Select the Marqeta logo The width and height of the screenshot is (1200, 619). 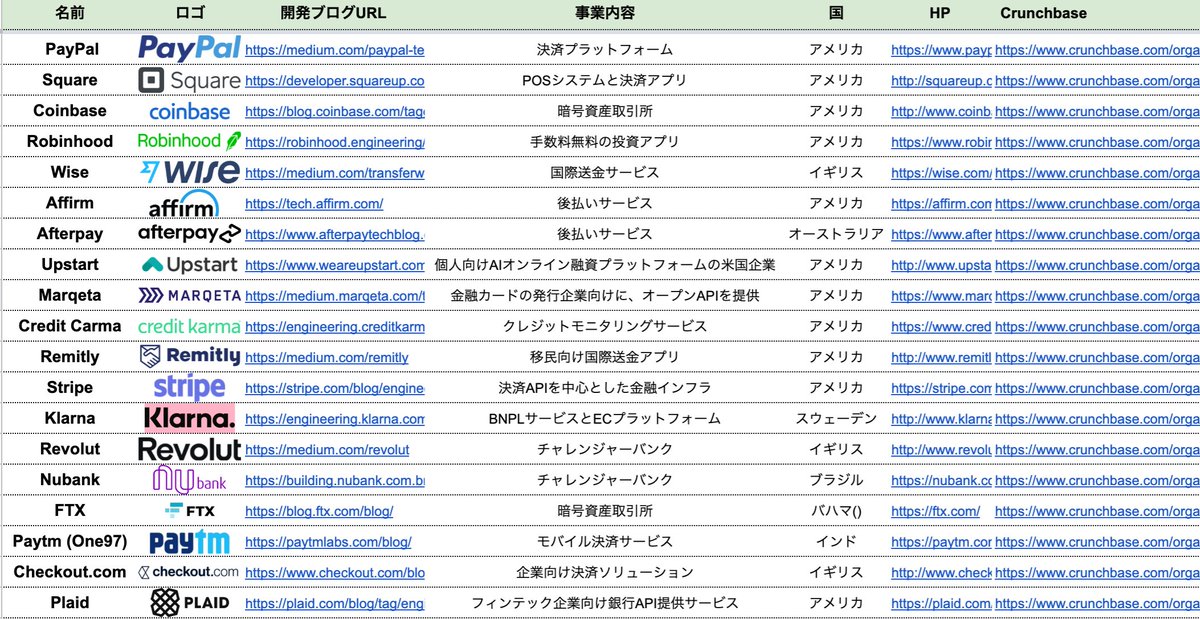[x=190, y=296]
